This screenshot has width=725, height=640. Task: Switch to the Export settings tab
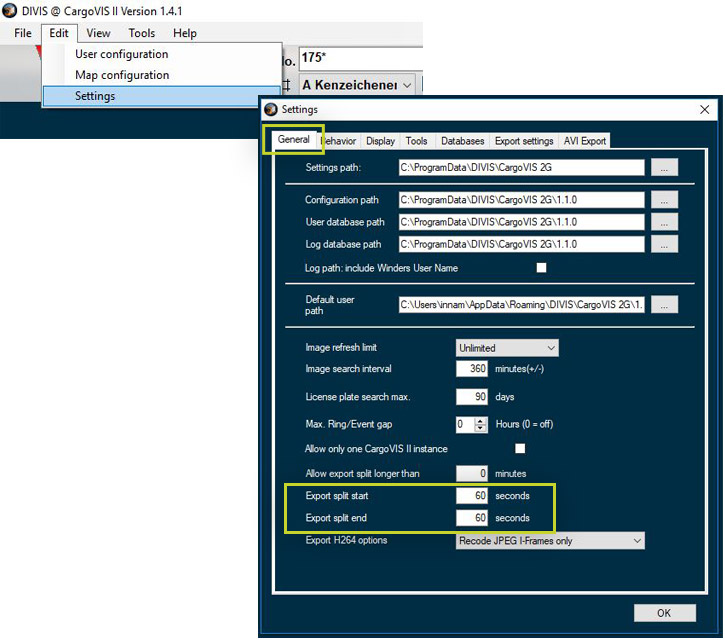523,141
